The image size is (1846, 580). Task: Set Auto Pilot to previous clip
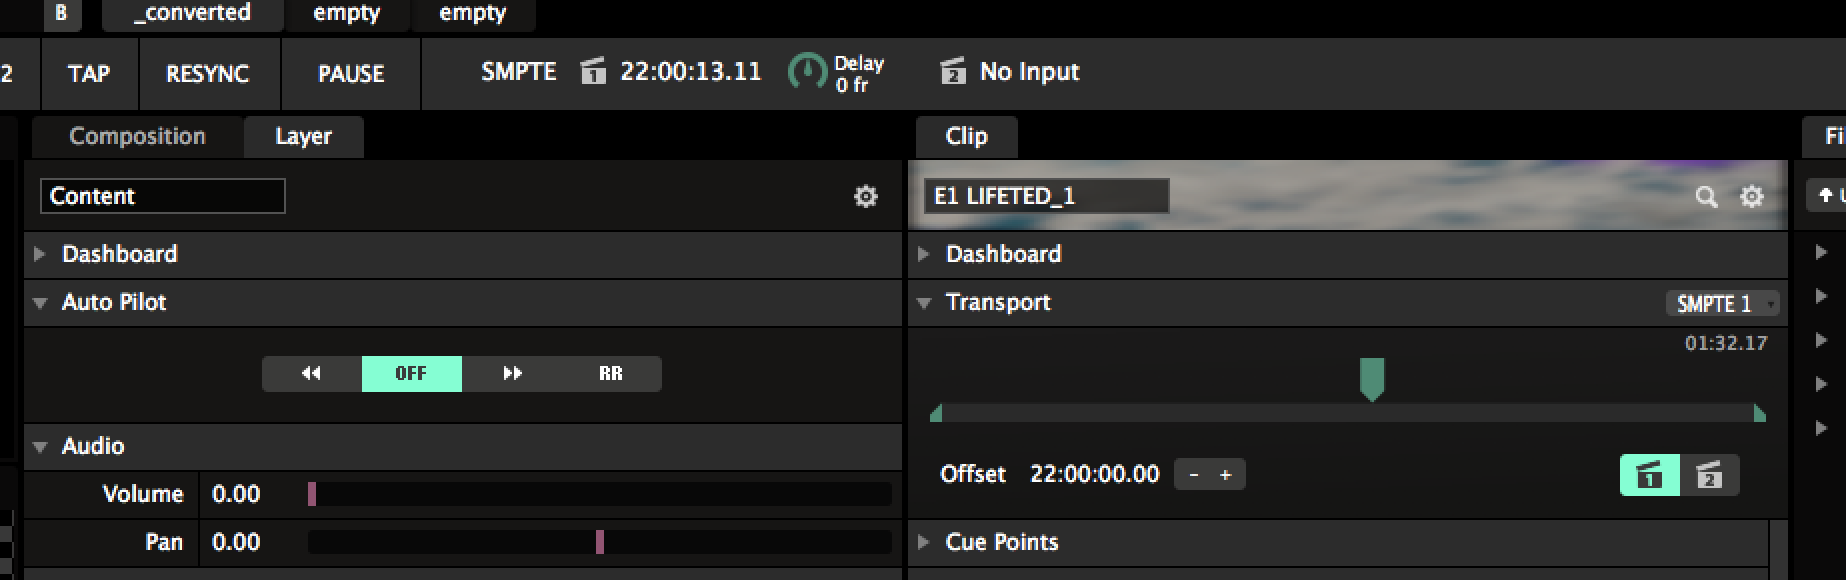tap(311, 374)
